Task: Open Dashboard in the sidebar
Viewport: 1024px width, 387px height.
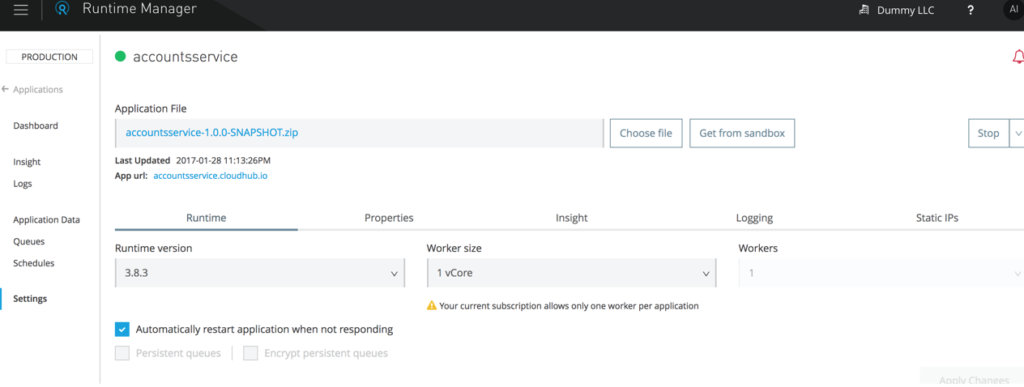Action: tap(35, 125)
